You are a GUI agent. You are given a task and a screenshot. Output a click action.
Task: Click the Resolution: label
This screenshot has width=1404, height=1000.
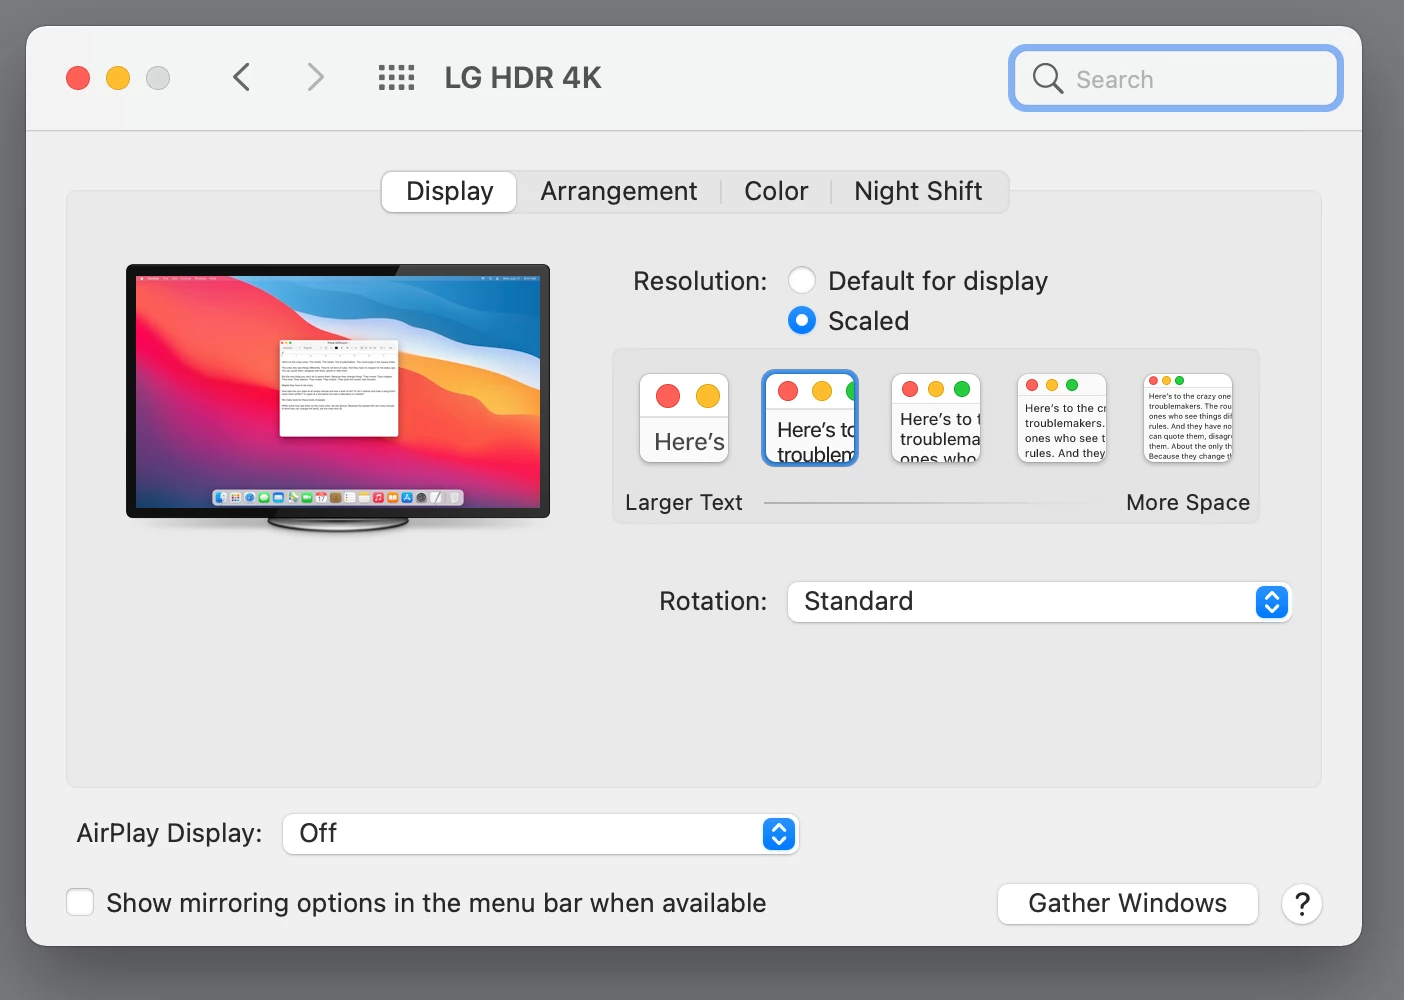[700, 281]
